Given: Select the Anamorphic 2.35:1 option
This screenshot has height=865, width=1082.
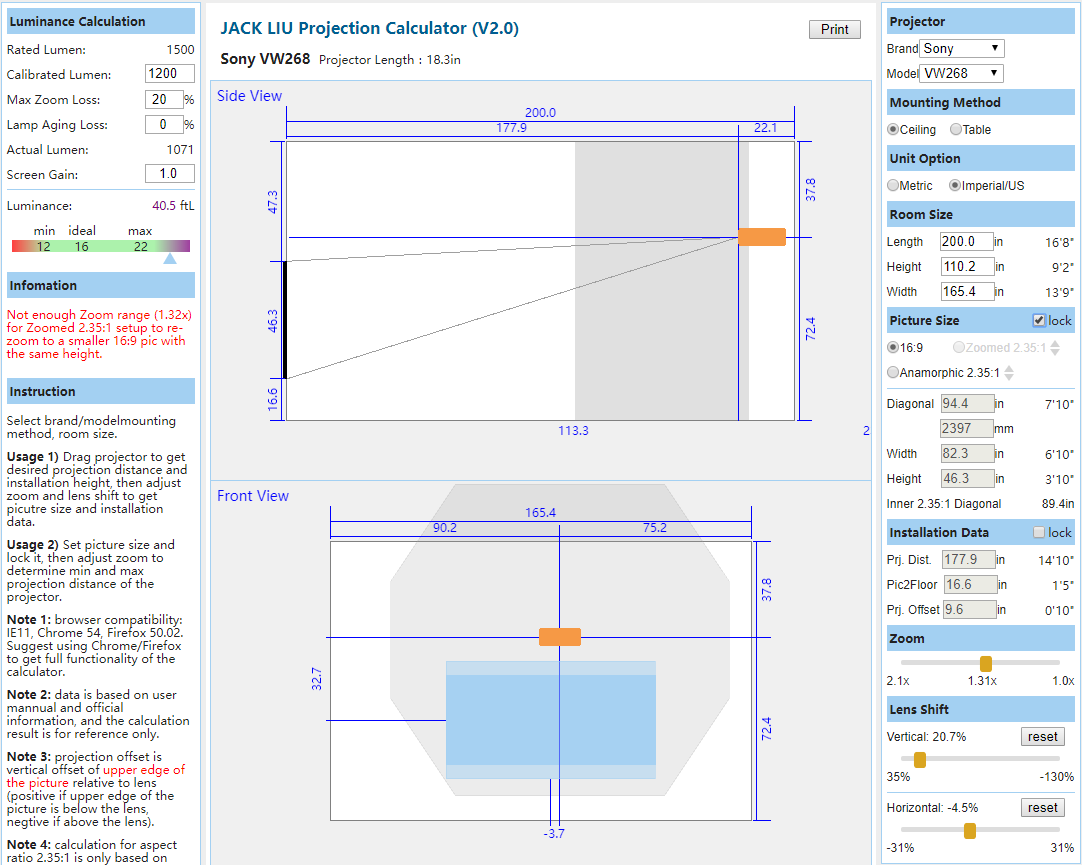Looking at the screenshot, I should tap(891, 372).
